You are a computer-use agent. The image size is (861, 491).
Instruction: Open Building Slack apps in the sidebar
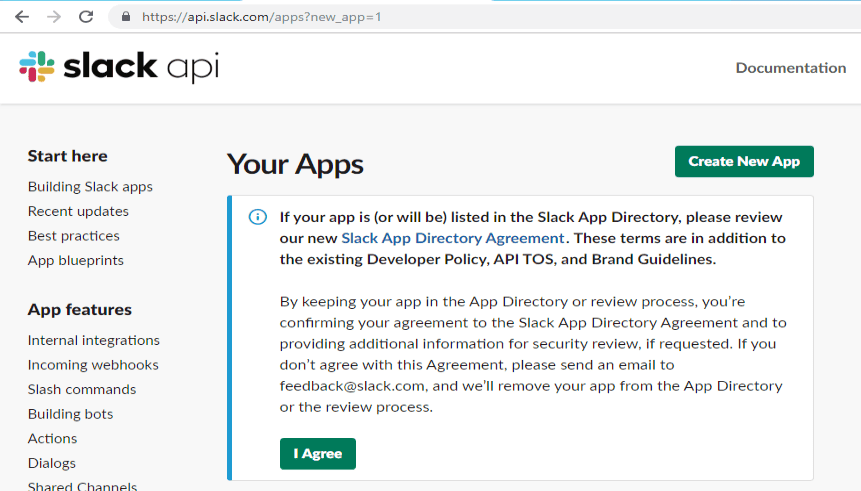[90, 187]
